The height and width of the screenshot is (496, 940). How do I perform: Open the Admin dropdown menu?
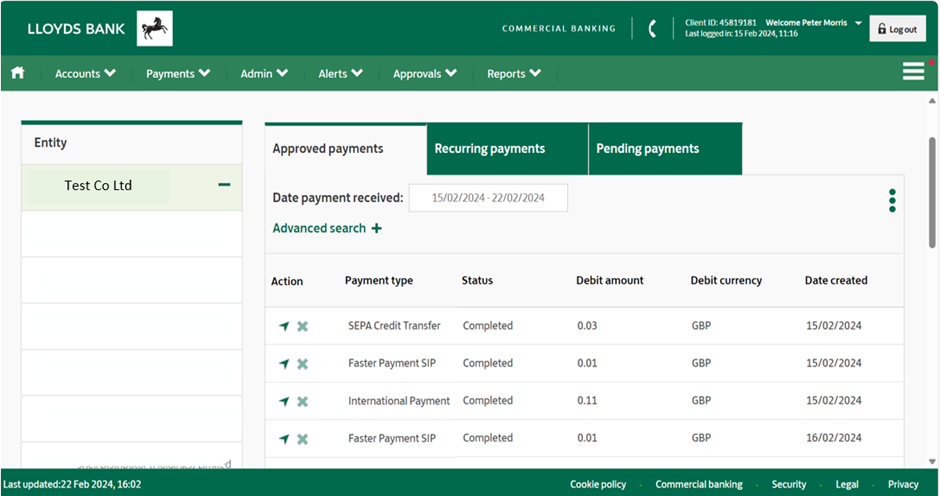click(264, 73)
